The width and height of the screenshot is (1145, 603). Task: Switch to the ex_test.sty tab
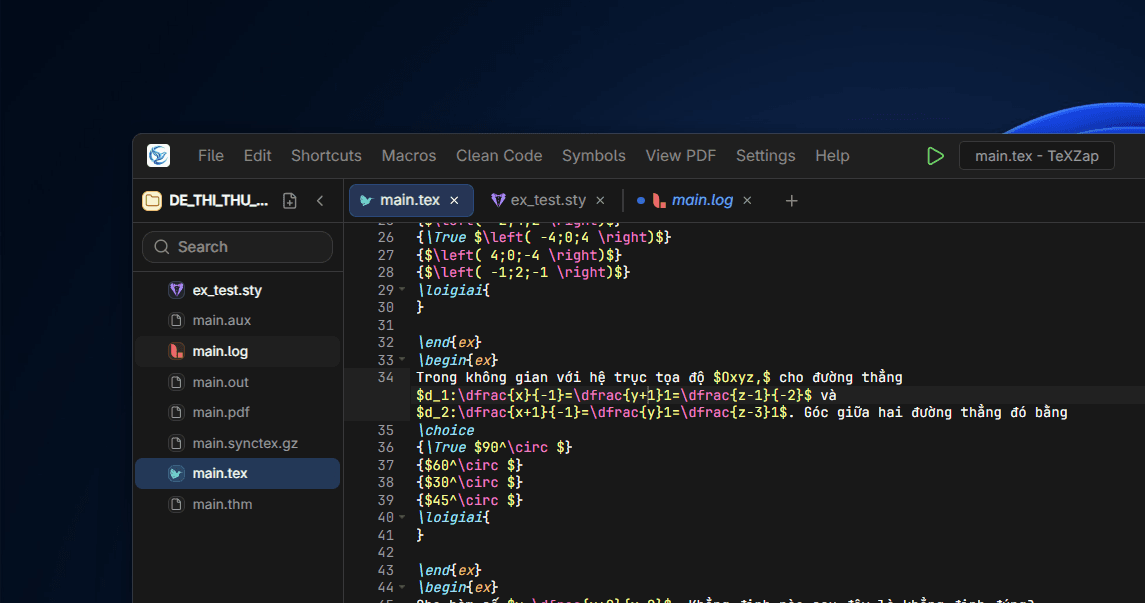[548, 200]
